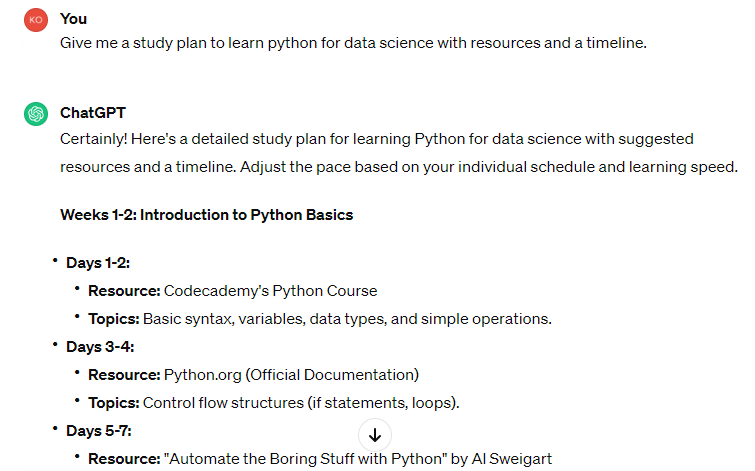Image resolution: width=755 pixels, height=471 pixels.
Task: Click the 'Days 1-2:' bullet item
Action: point(98,263)
